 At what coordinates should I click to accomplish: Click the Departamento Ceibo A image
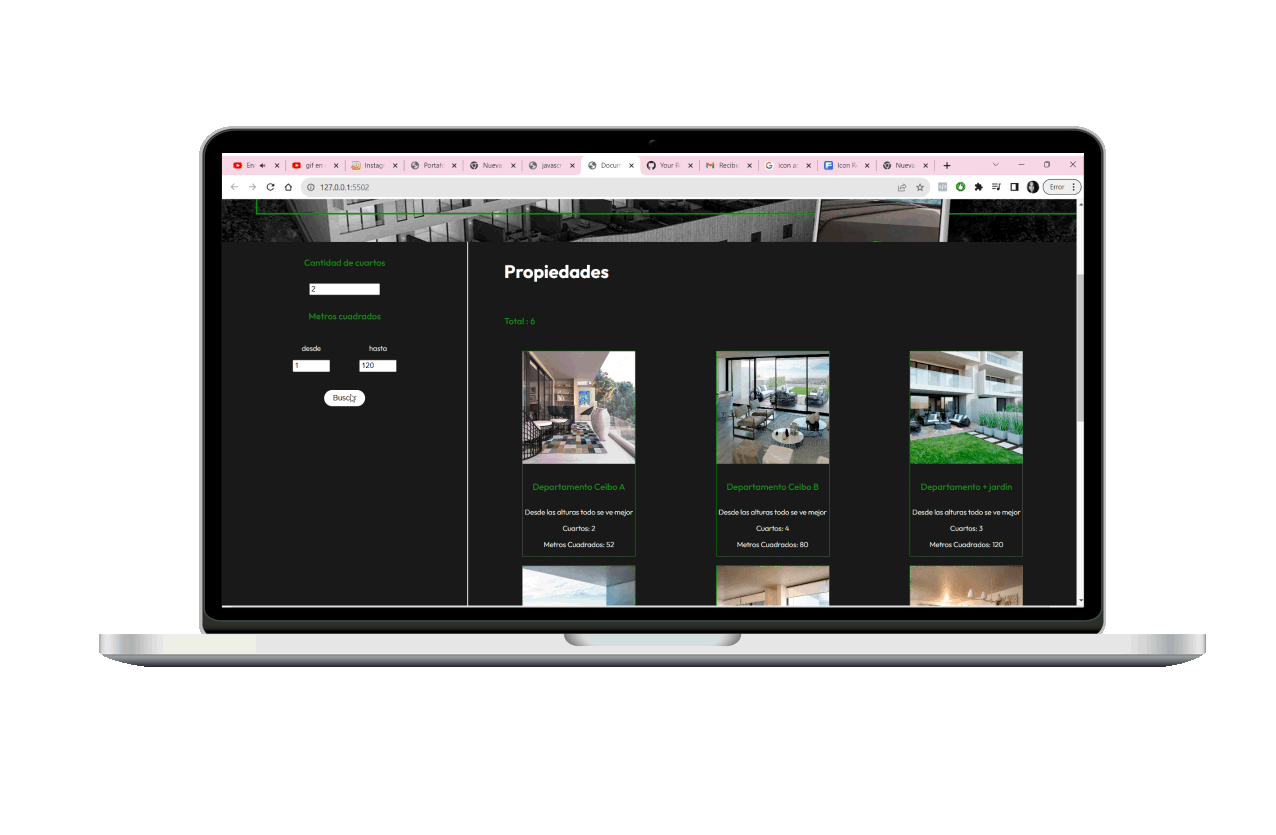pos(579,407)
